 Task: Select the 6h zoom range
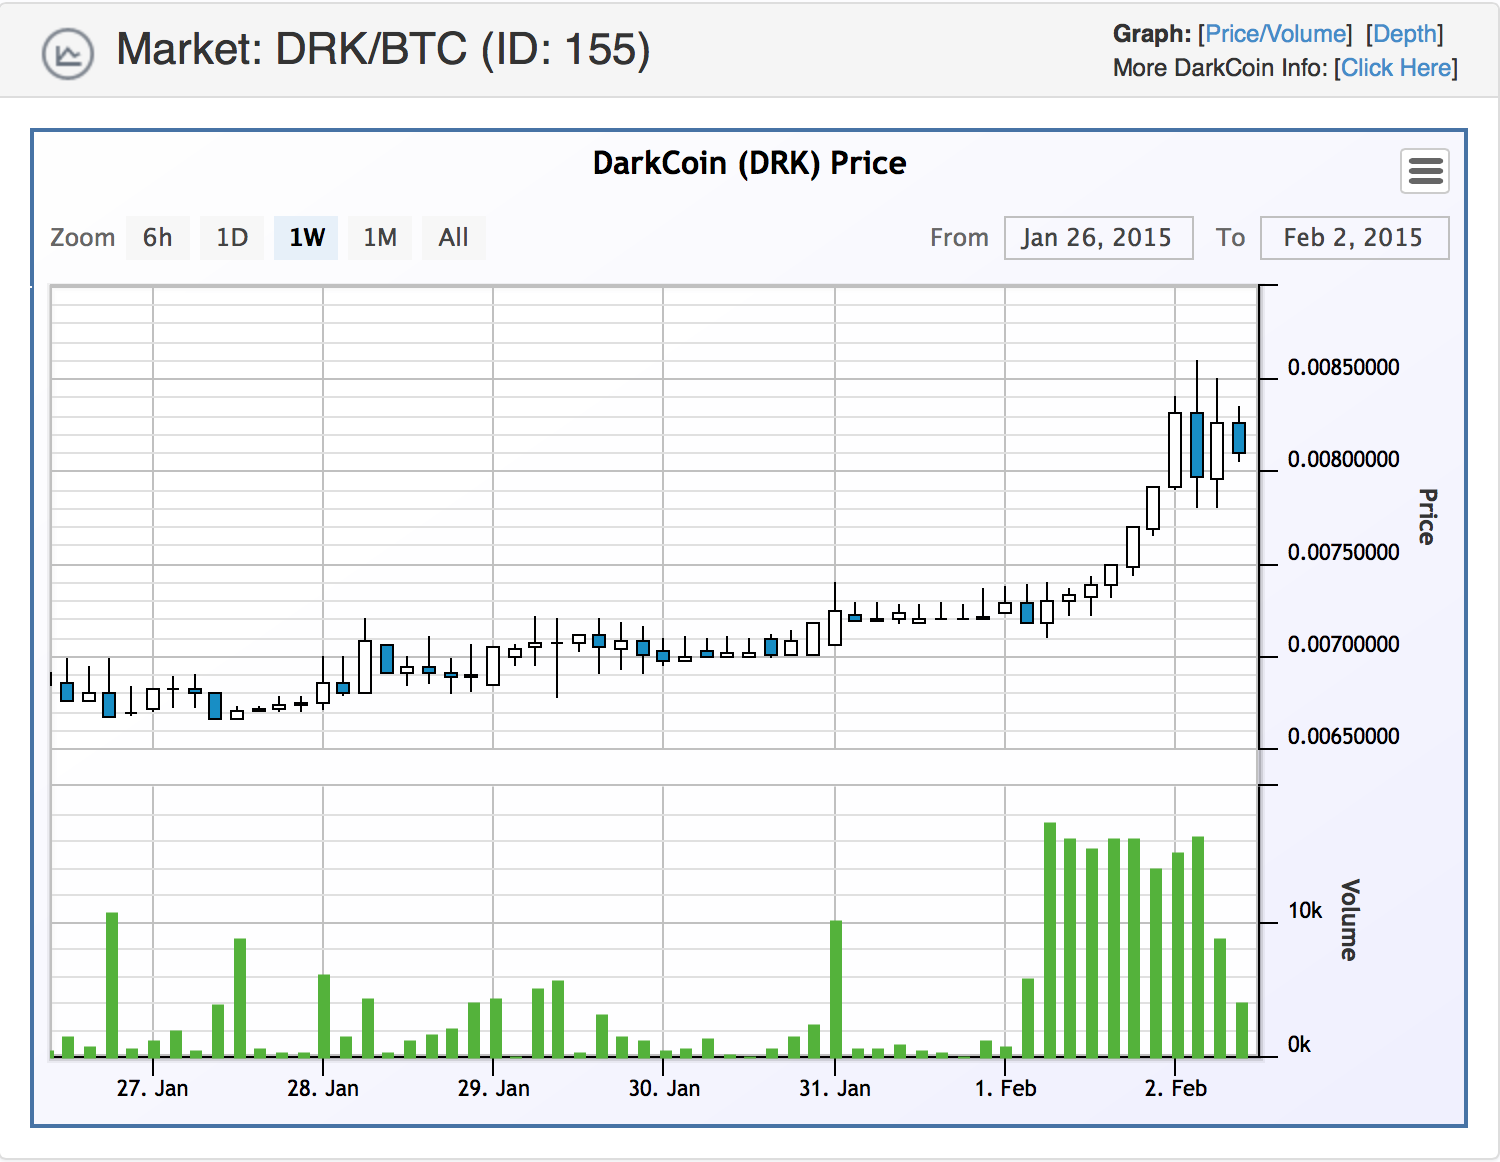pos(157,238)
